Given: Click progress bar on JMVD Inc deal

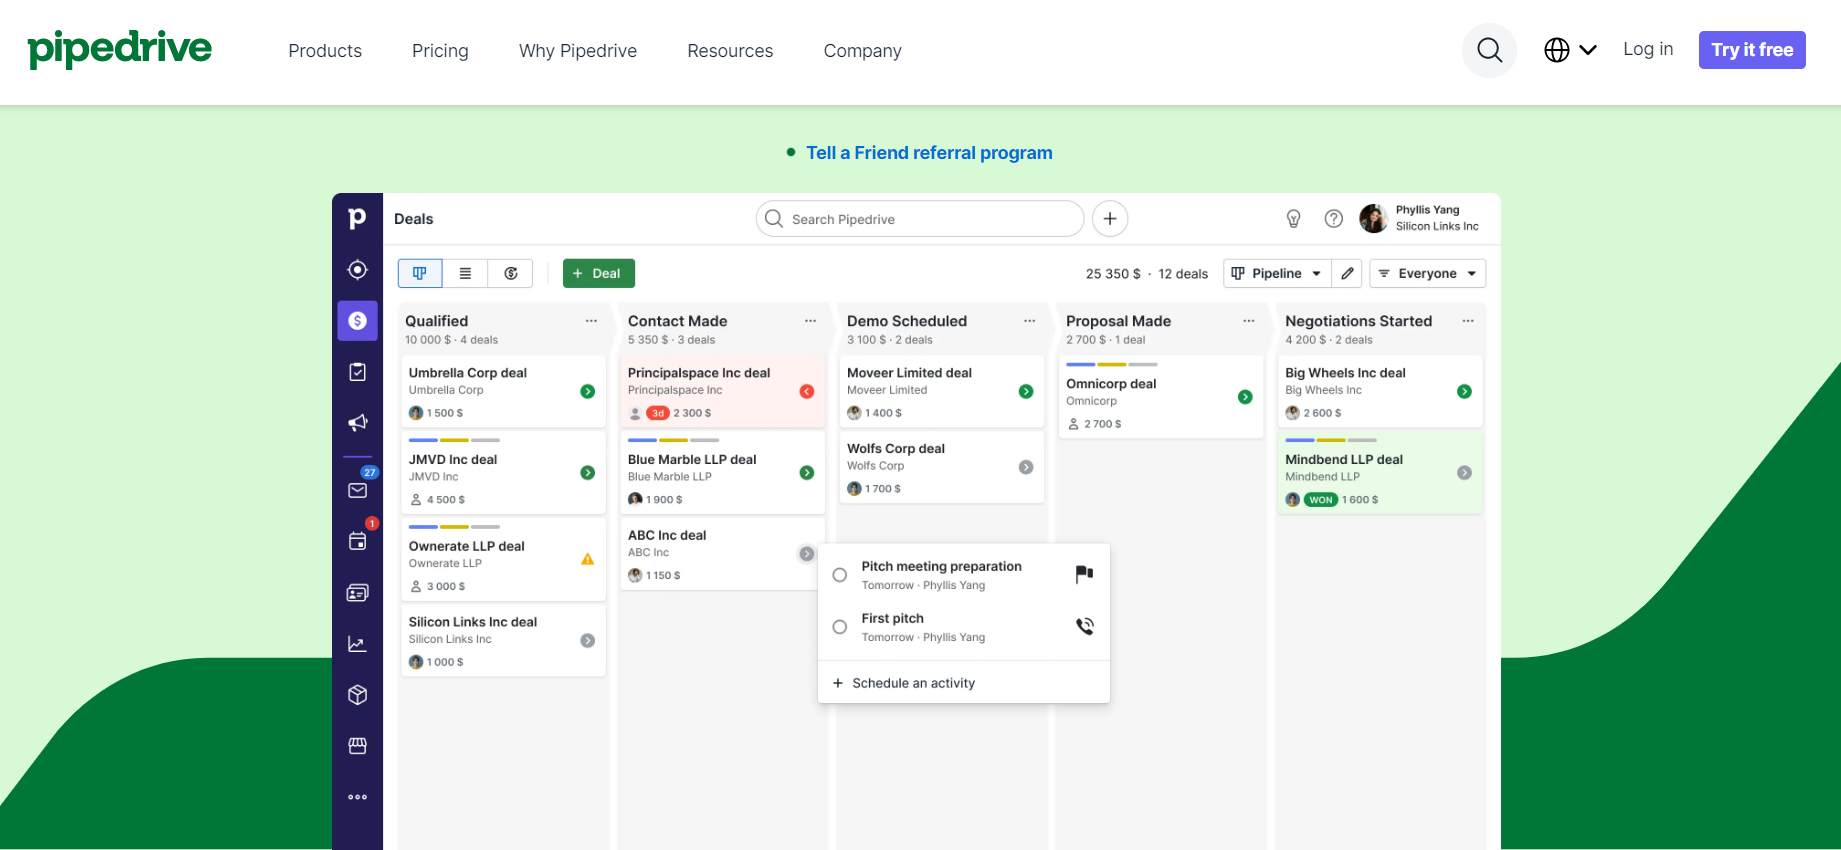Looking at the screenshot, I should [x=454, y=440].
